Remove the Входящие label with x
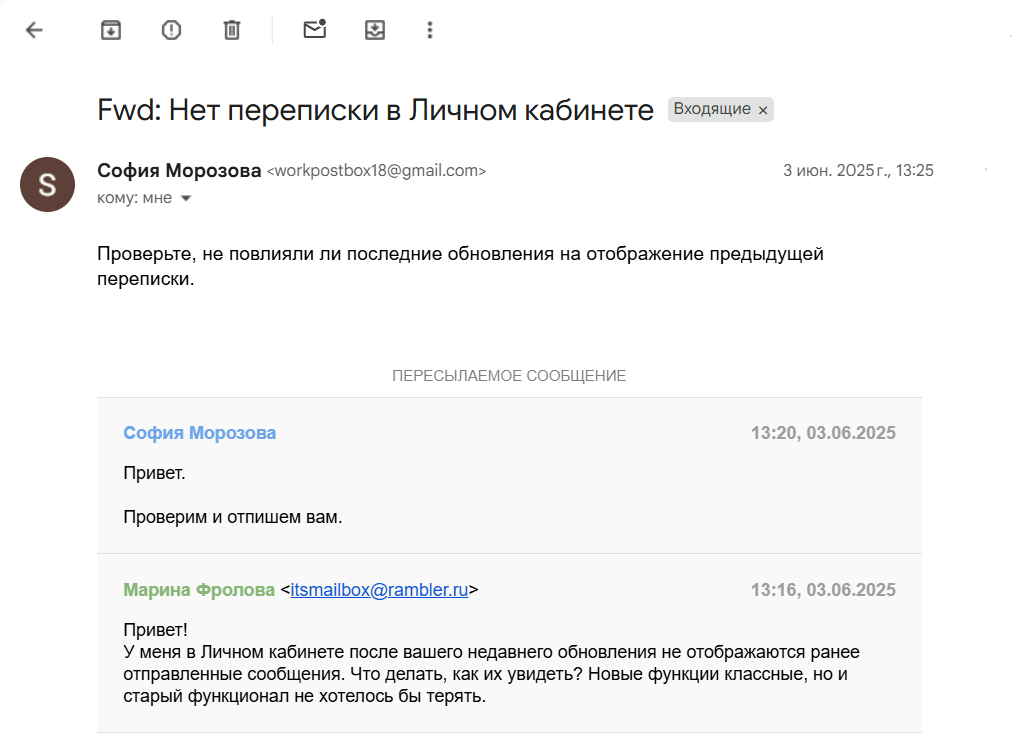Image resolution: width=1020 pixels, height=753 pixels. pos(763,110)
